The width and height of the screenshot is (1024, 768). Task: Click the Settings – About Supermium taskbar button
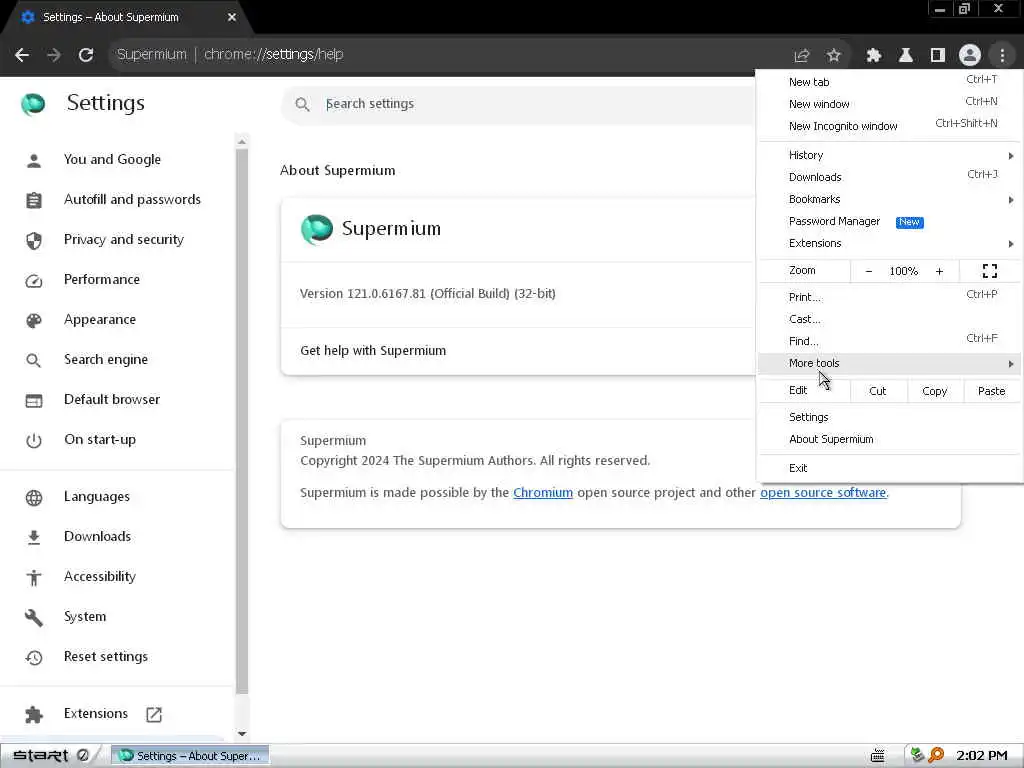[x=190, y=756]
